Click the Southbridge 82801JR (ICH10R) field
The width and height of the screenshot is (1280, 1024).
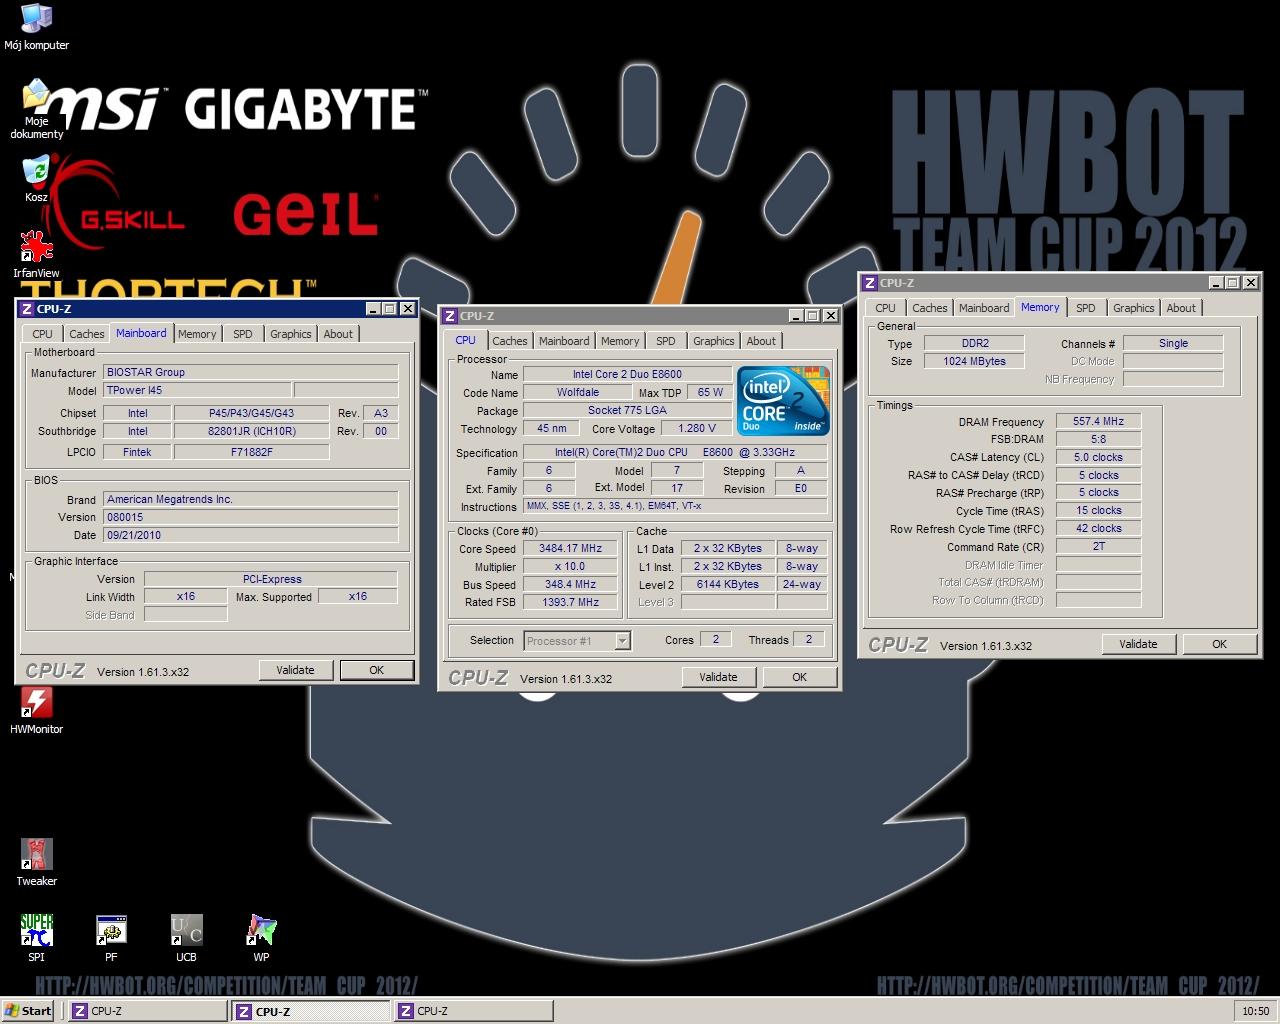coord(252,432)
